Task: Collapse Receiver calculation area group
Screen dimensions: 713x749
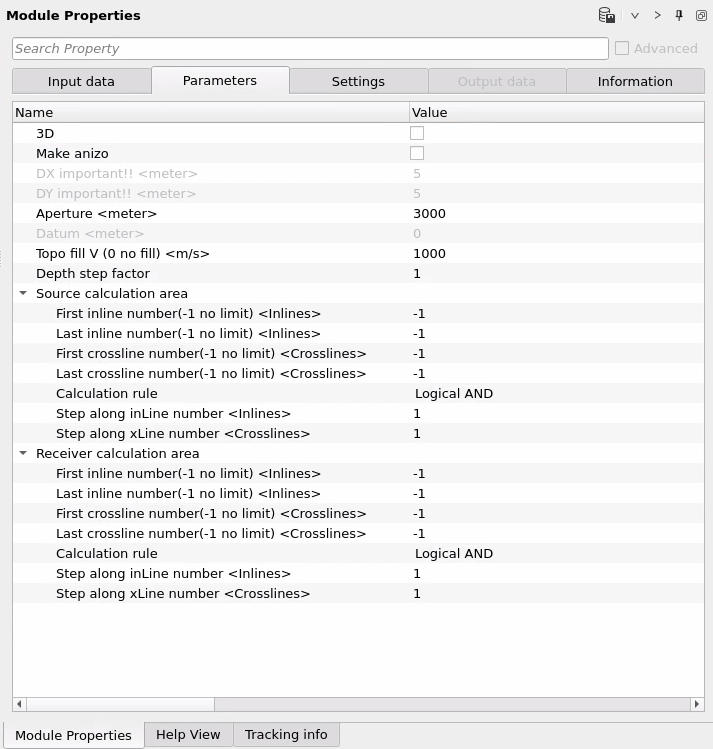Action: [x=23, y=453]
